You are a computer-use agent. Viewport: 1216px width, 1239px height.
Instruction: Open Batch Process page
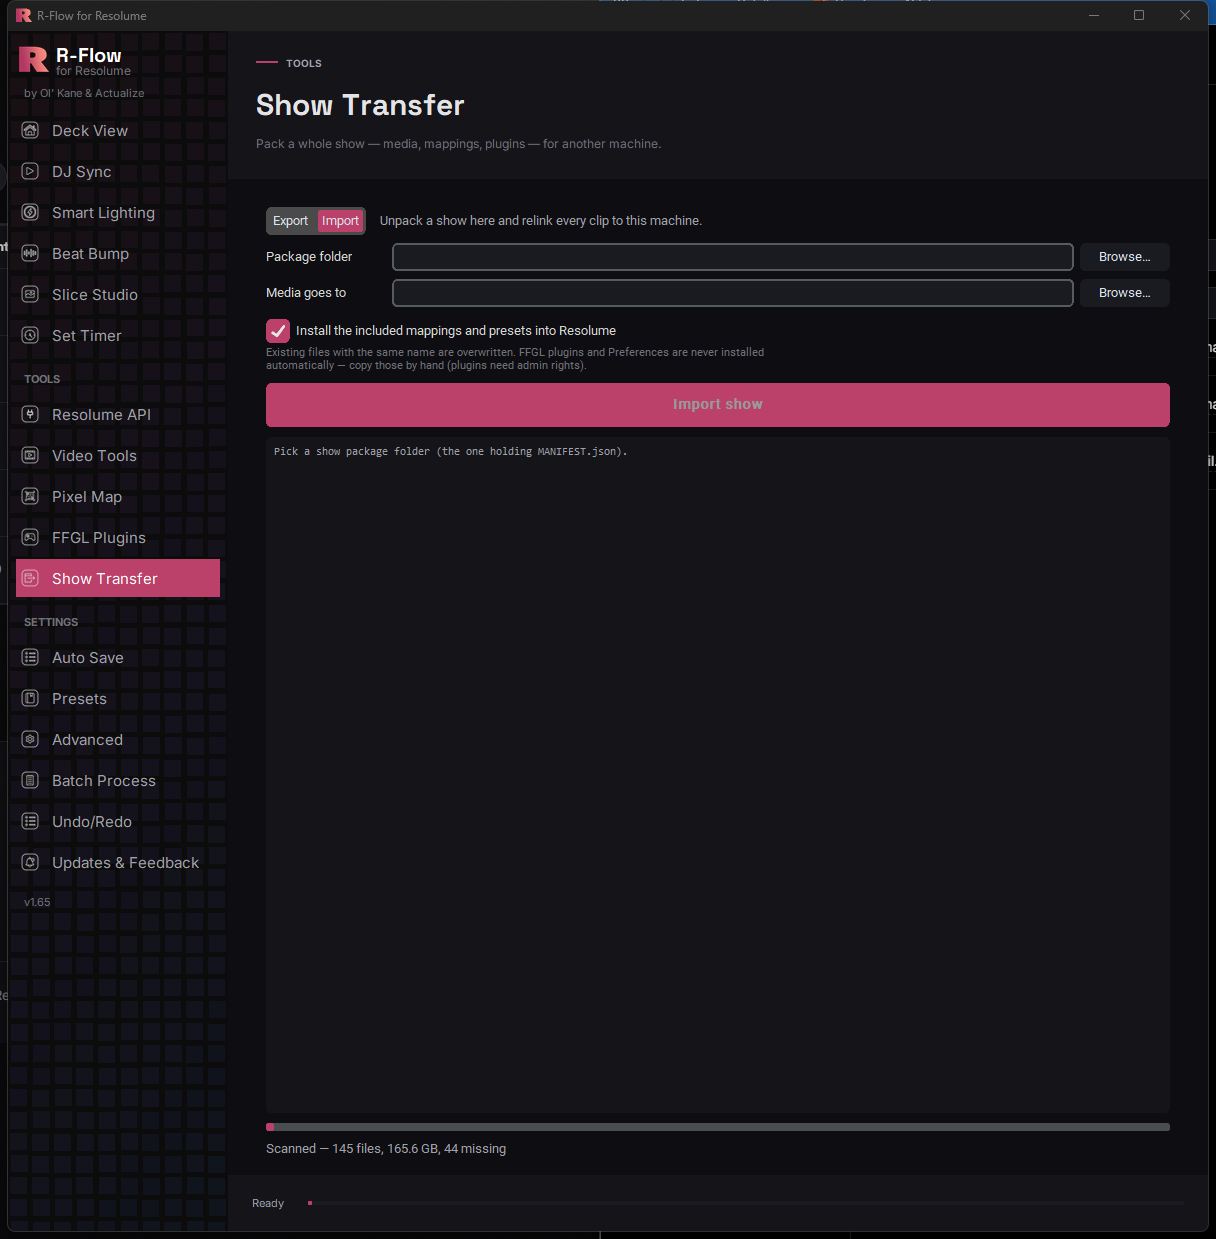click(x=118, y=780)
